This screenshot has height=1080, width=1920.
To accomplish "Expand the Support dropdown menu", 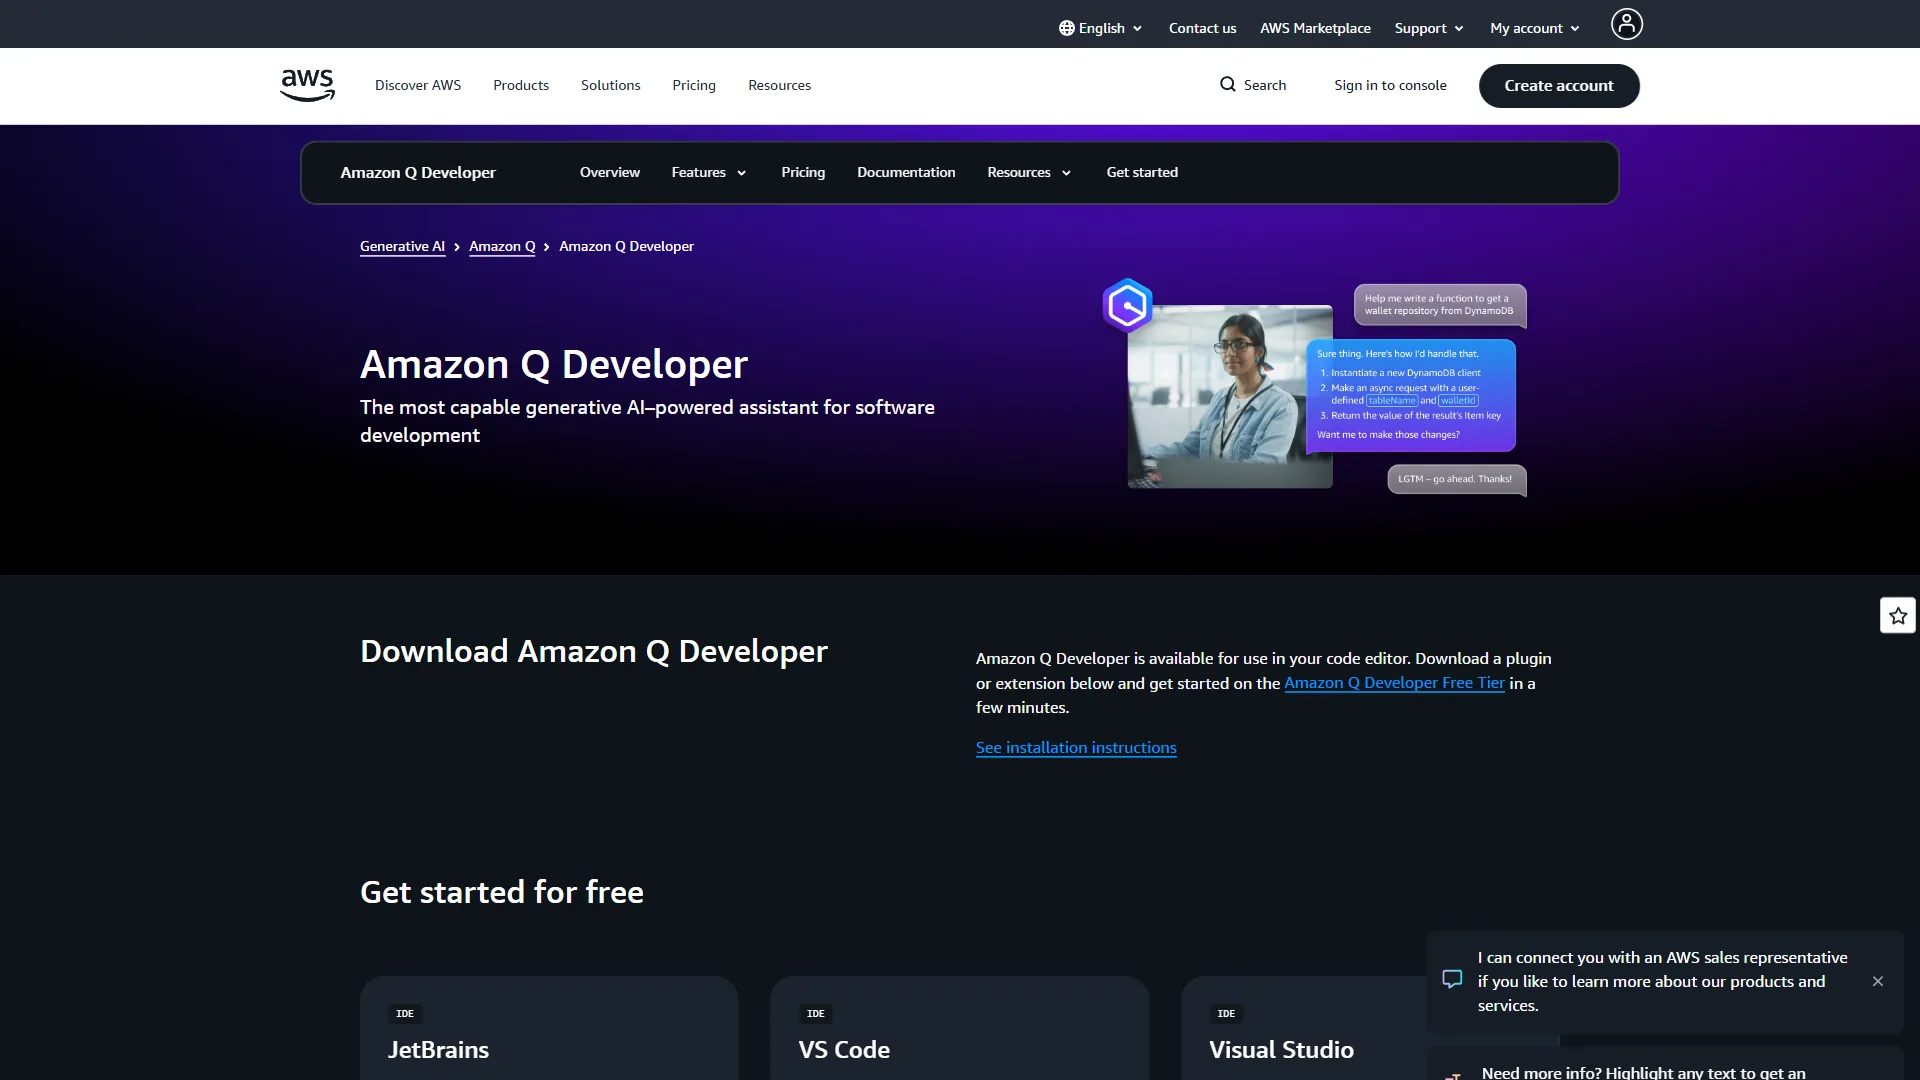I will [1429, 28].
